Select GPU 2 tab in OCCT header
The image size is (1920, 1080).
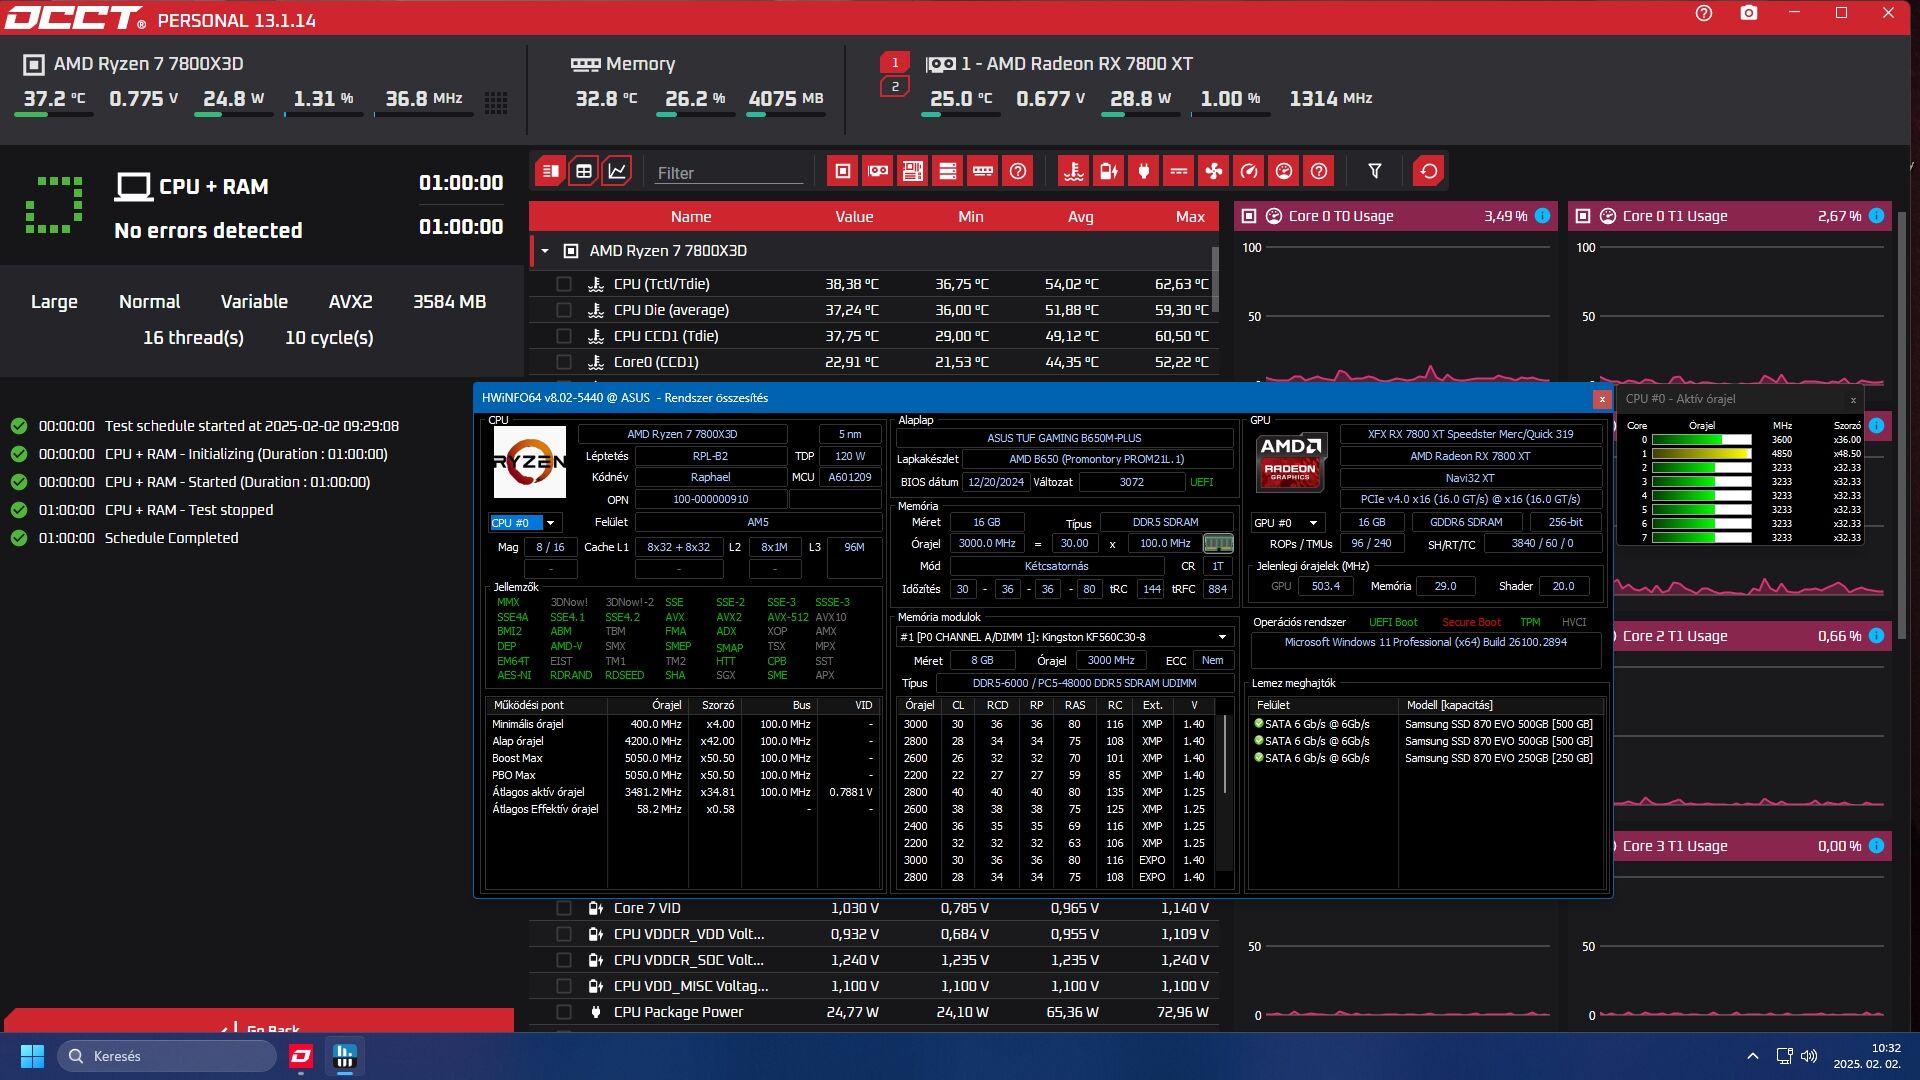click(895, 87)
